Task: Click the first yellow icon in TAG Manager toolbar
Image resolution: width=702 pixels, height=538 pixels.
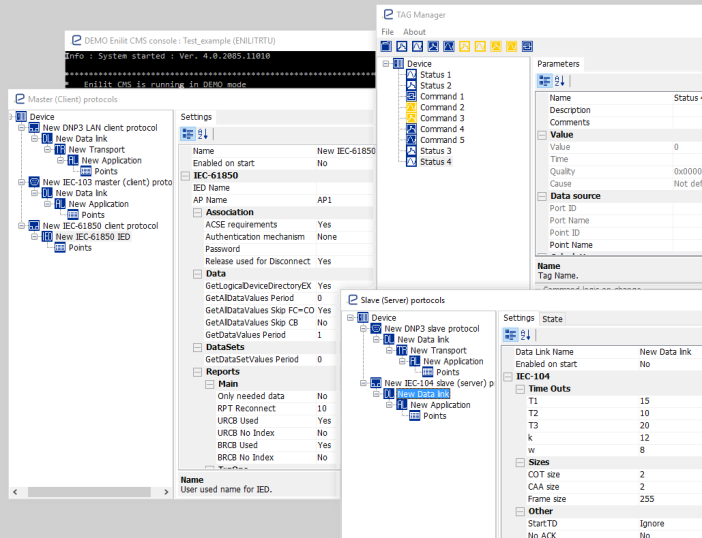Action: point(464,46)
